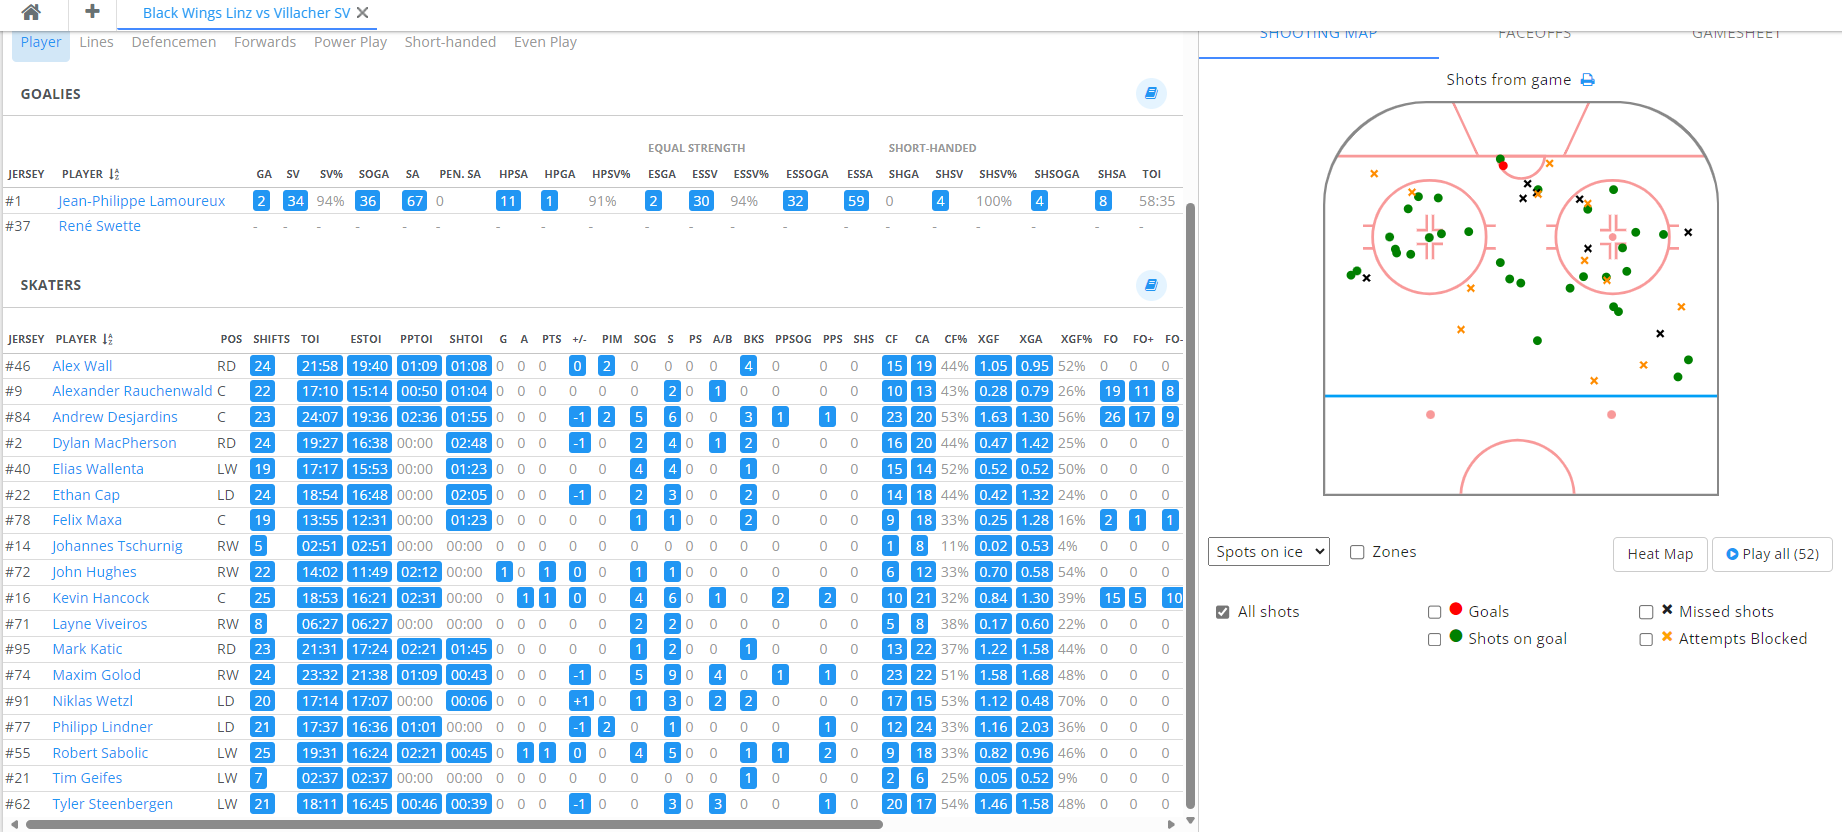
Task: Click the Skaters section book icon
Action: pyautogui.click(x=1151, y=285)
